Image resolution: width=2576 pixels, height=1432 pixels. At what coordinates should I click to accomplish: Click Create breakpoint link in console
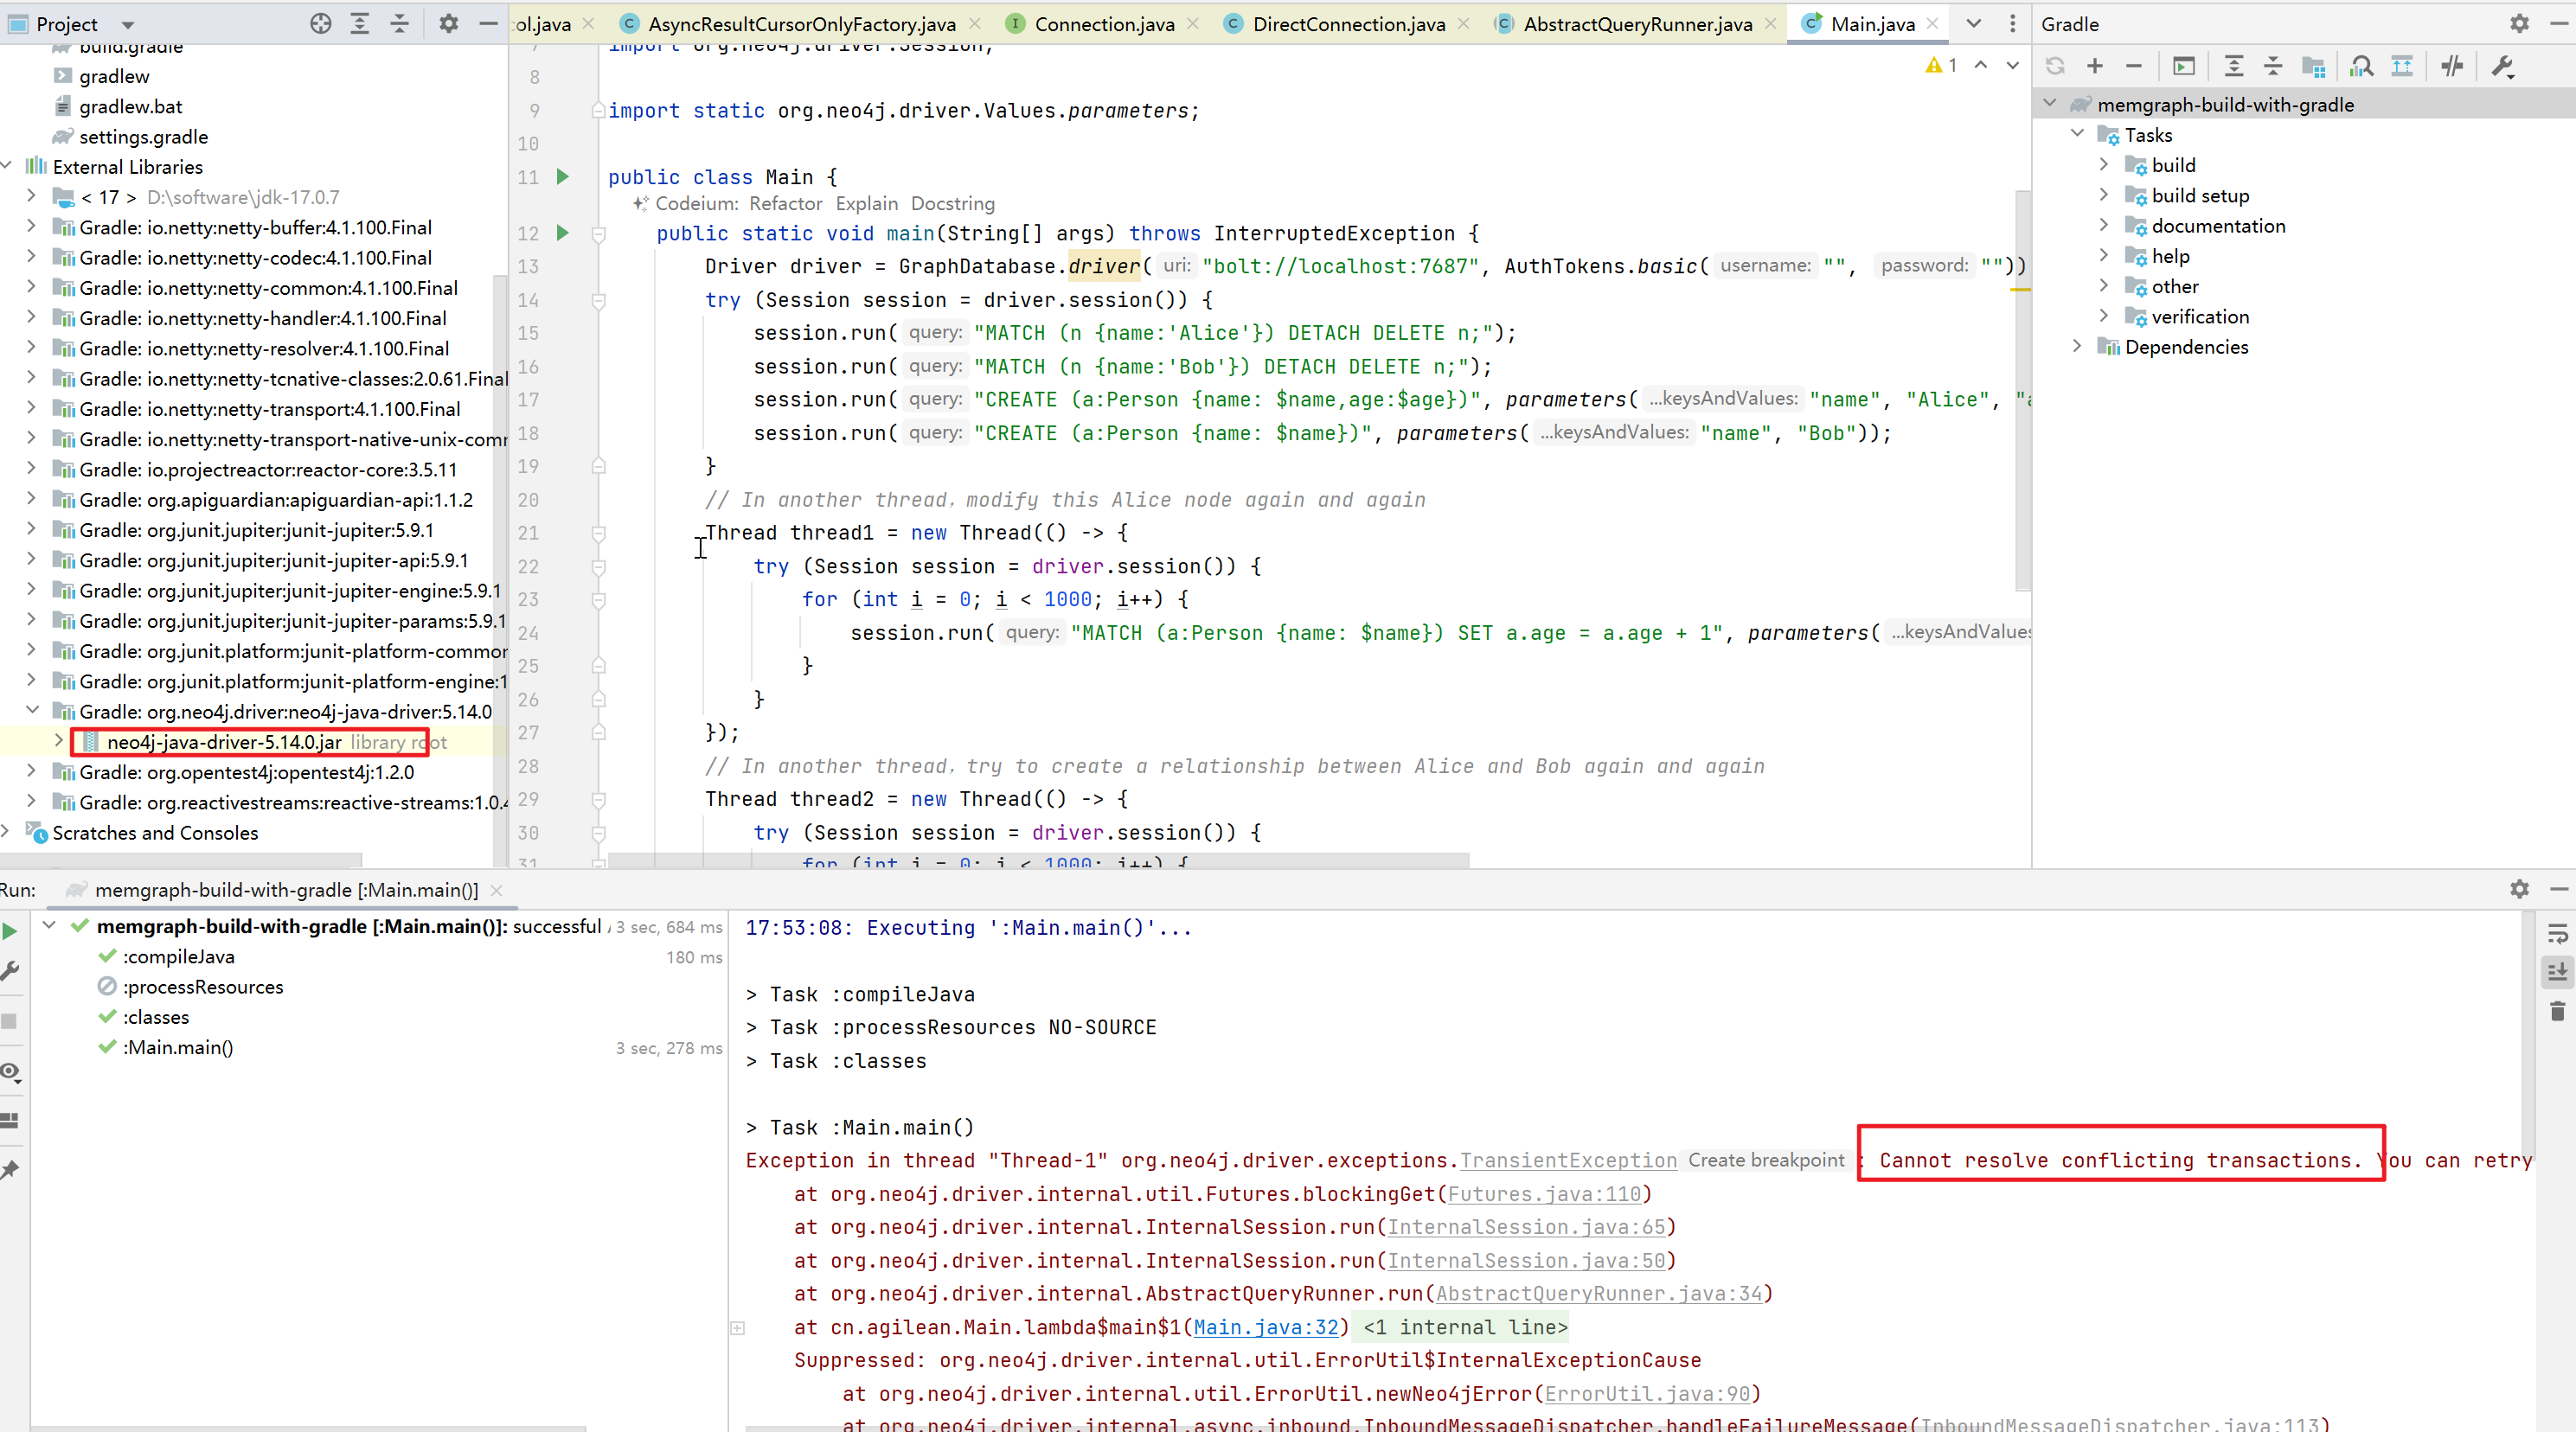(1766, 1160)
